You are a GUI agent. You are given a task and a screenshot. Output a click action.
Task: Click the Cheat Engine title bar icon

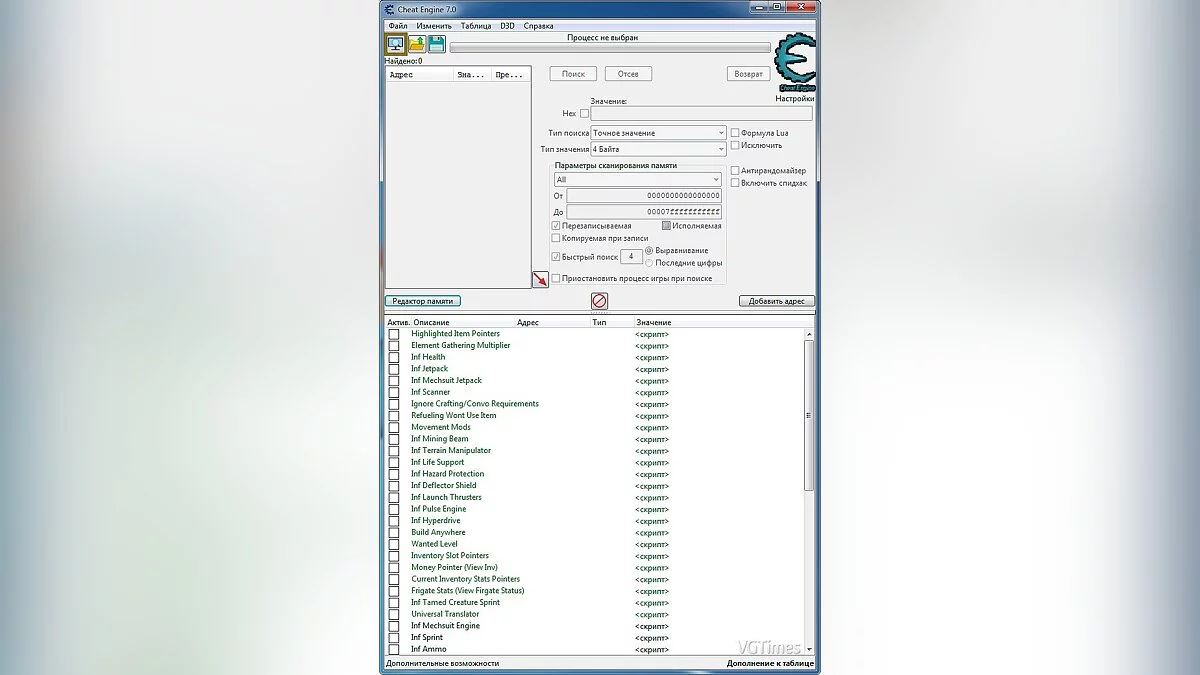pos(388,9)
